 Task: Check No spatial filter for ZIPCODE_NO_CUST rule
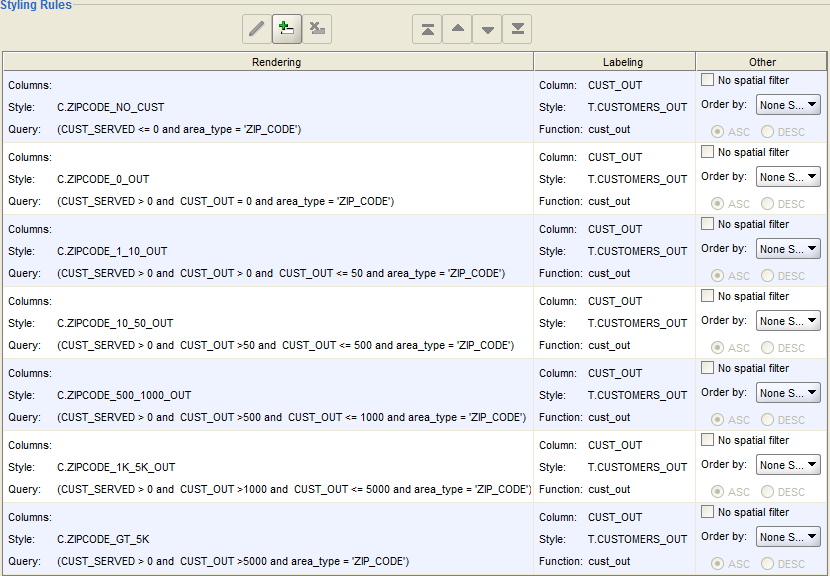tap(707, 80)
